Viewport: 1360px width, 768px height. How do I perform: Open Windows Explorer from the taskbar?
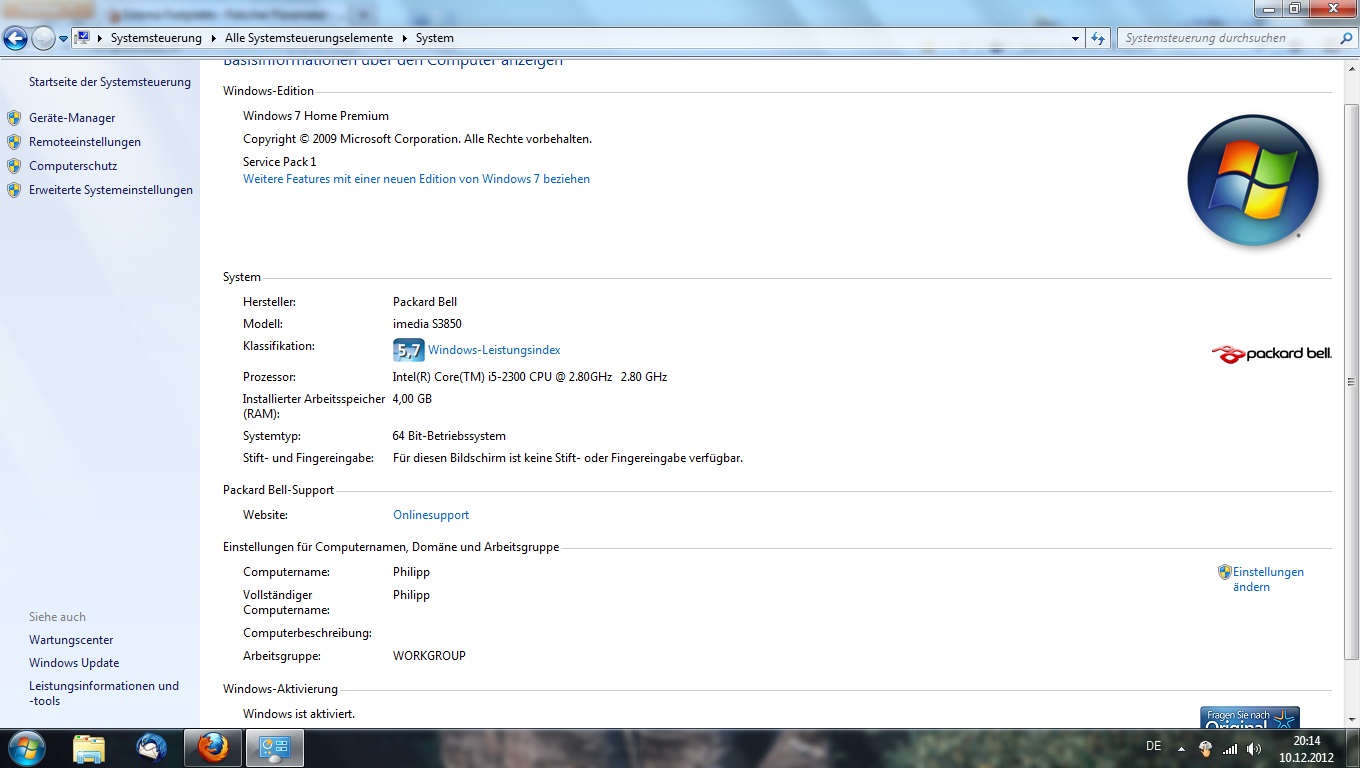[x=89, y=748]
